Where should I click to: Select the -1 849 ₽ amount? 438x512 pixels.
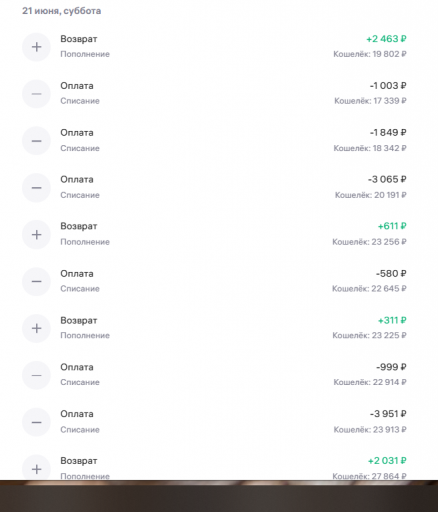388,133
